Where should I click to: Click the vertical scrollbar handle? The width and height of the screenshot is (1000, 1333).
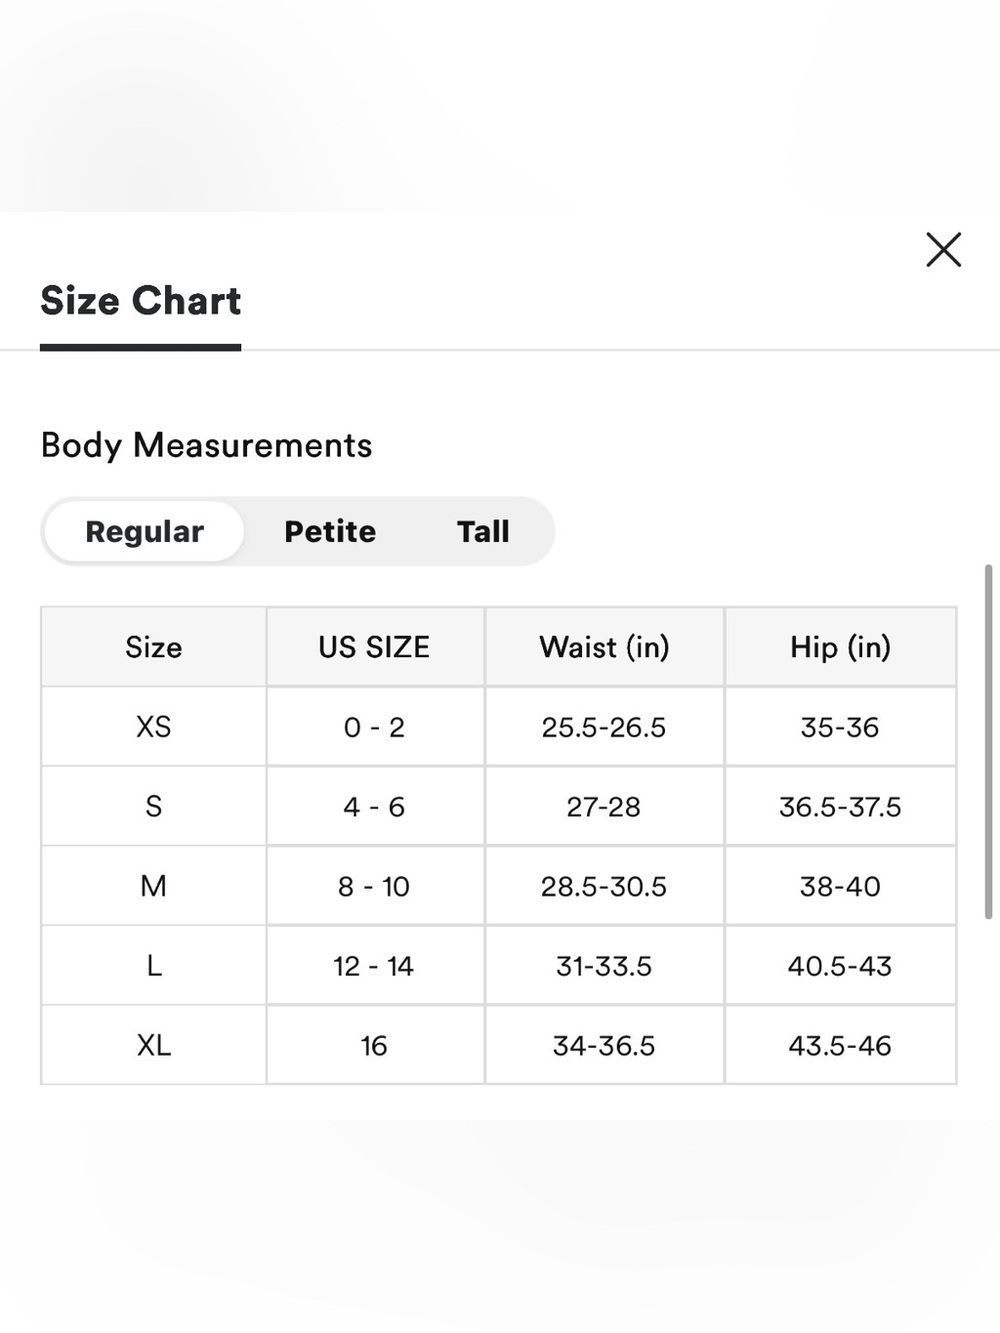pos(988,741)
